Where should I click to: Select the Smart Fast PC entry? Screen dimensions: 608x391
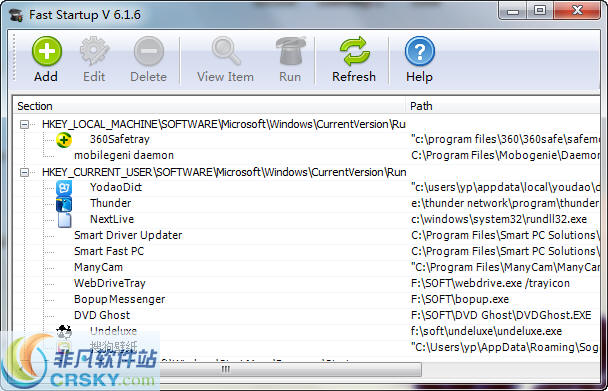point(109,251)
